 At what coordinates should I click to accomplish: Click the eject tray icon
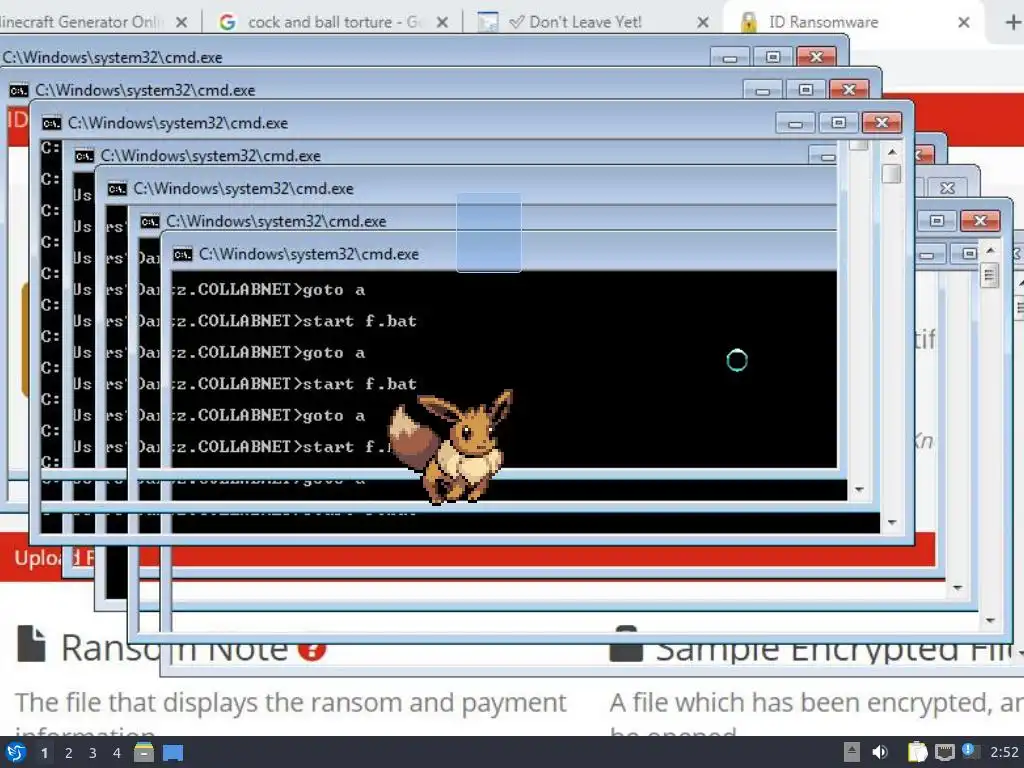[852, 752]
